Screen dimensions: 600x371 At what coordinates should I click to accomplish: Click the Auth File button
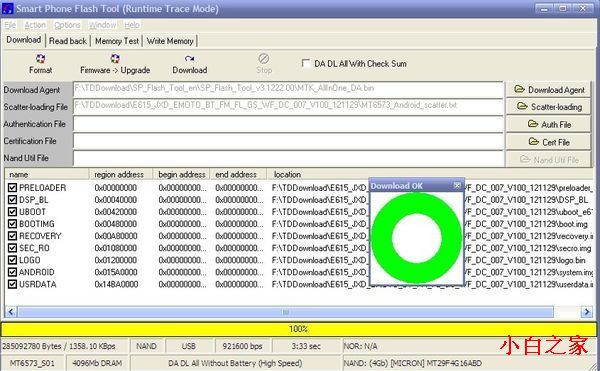pyautogui.click(x=549, y=124)
